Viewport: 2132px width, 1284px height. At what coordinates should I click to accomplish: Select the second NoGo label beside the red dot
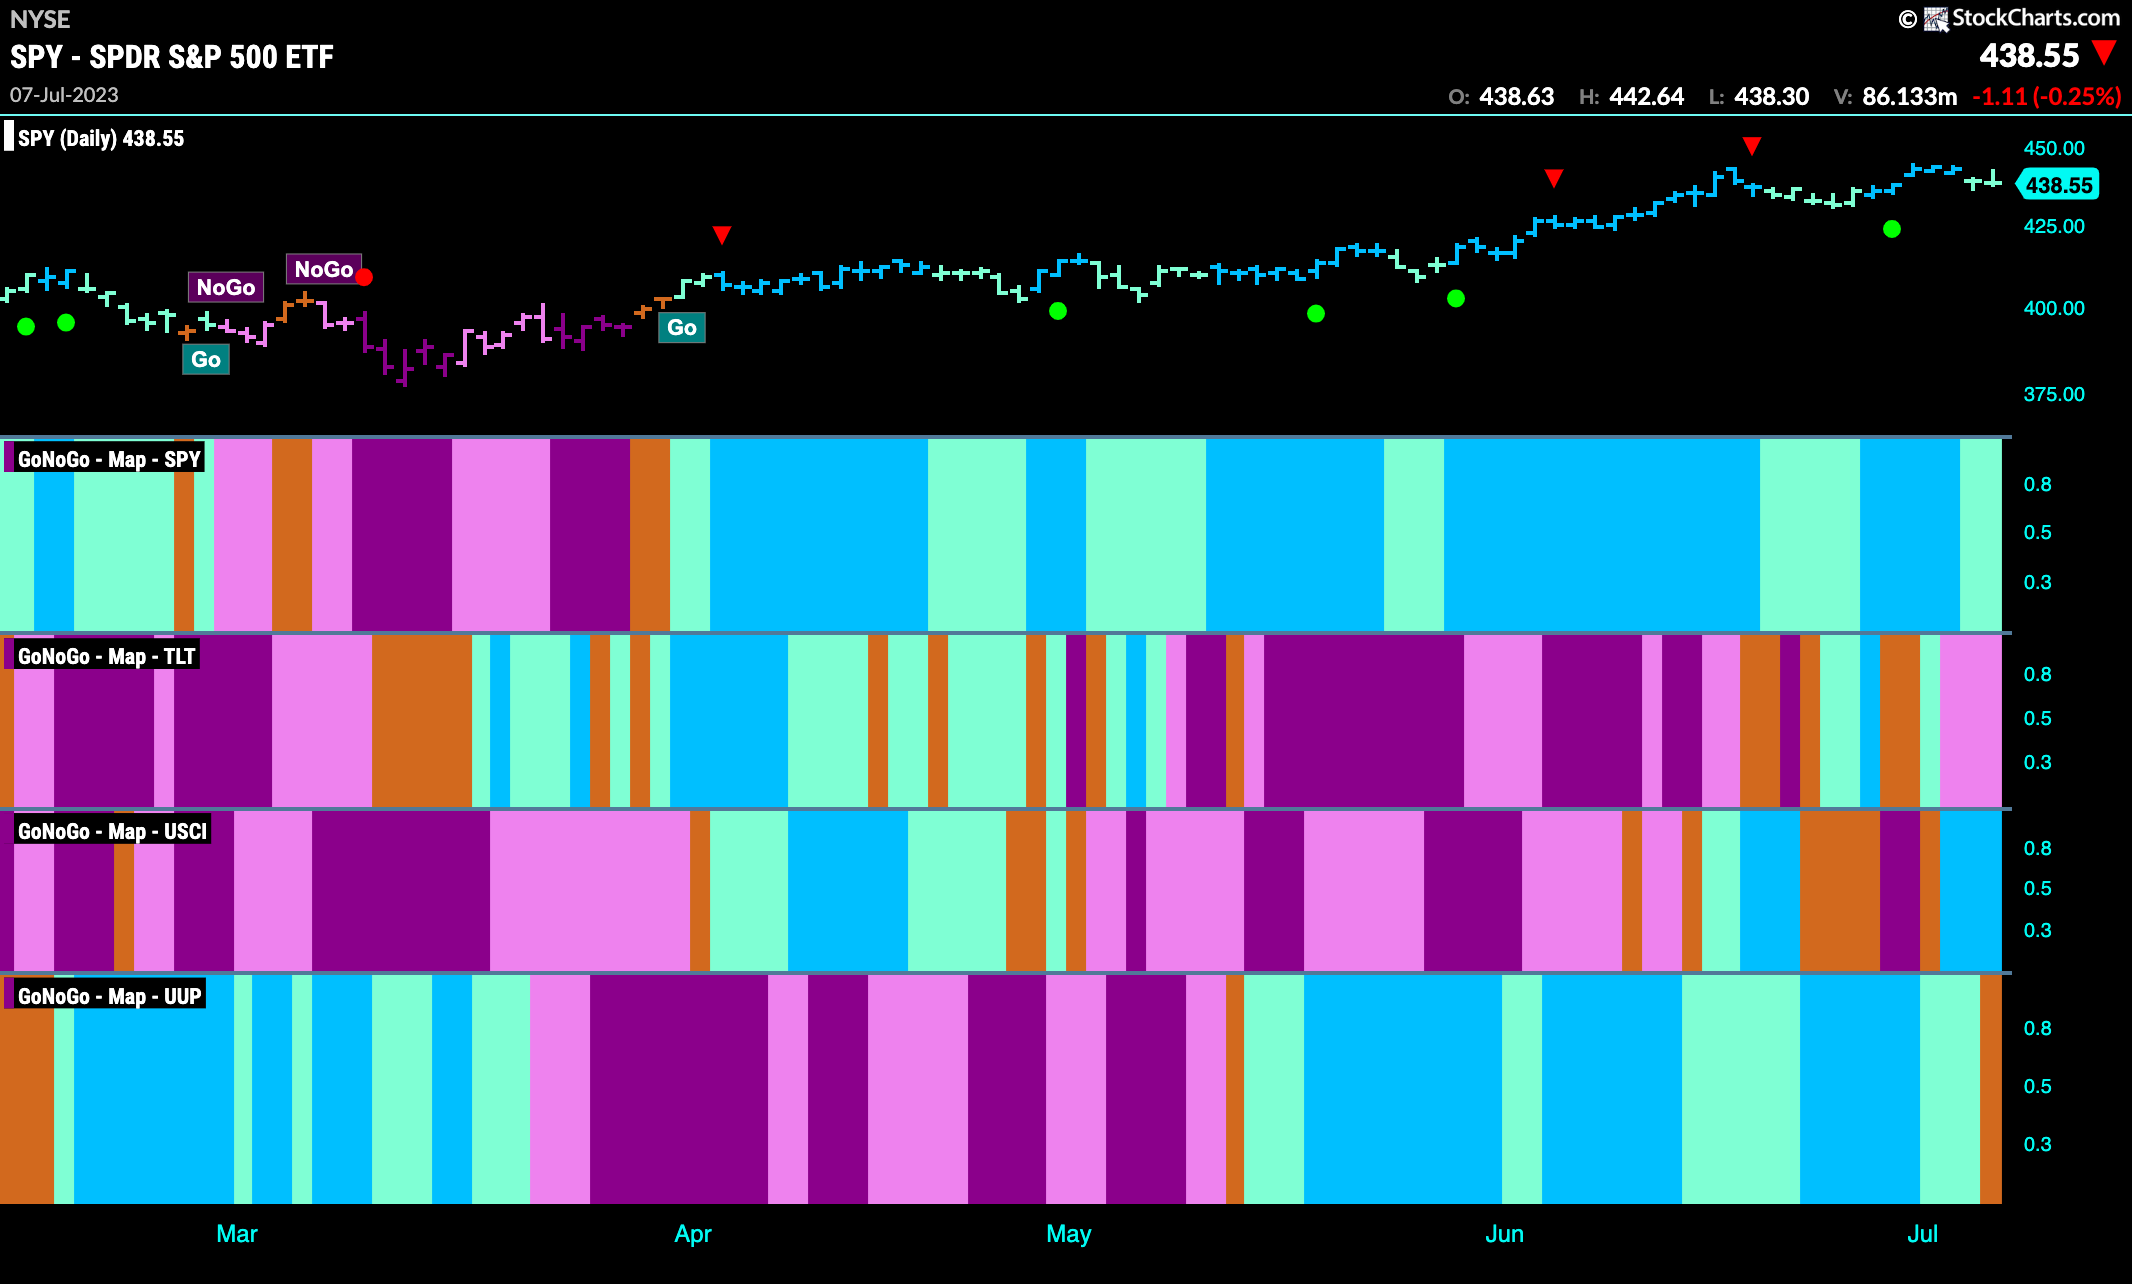(x=323, y=269)
